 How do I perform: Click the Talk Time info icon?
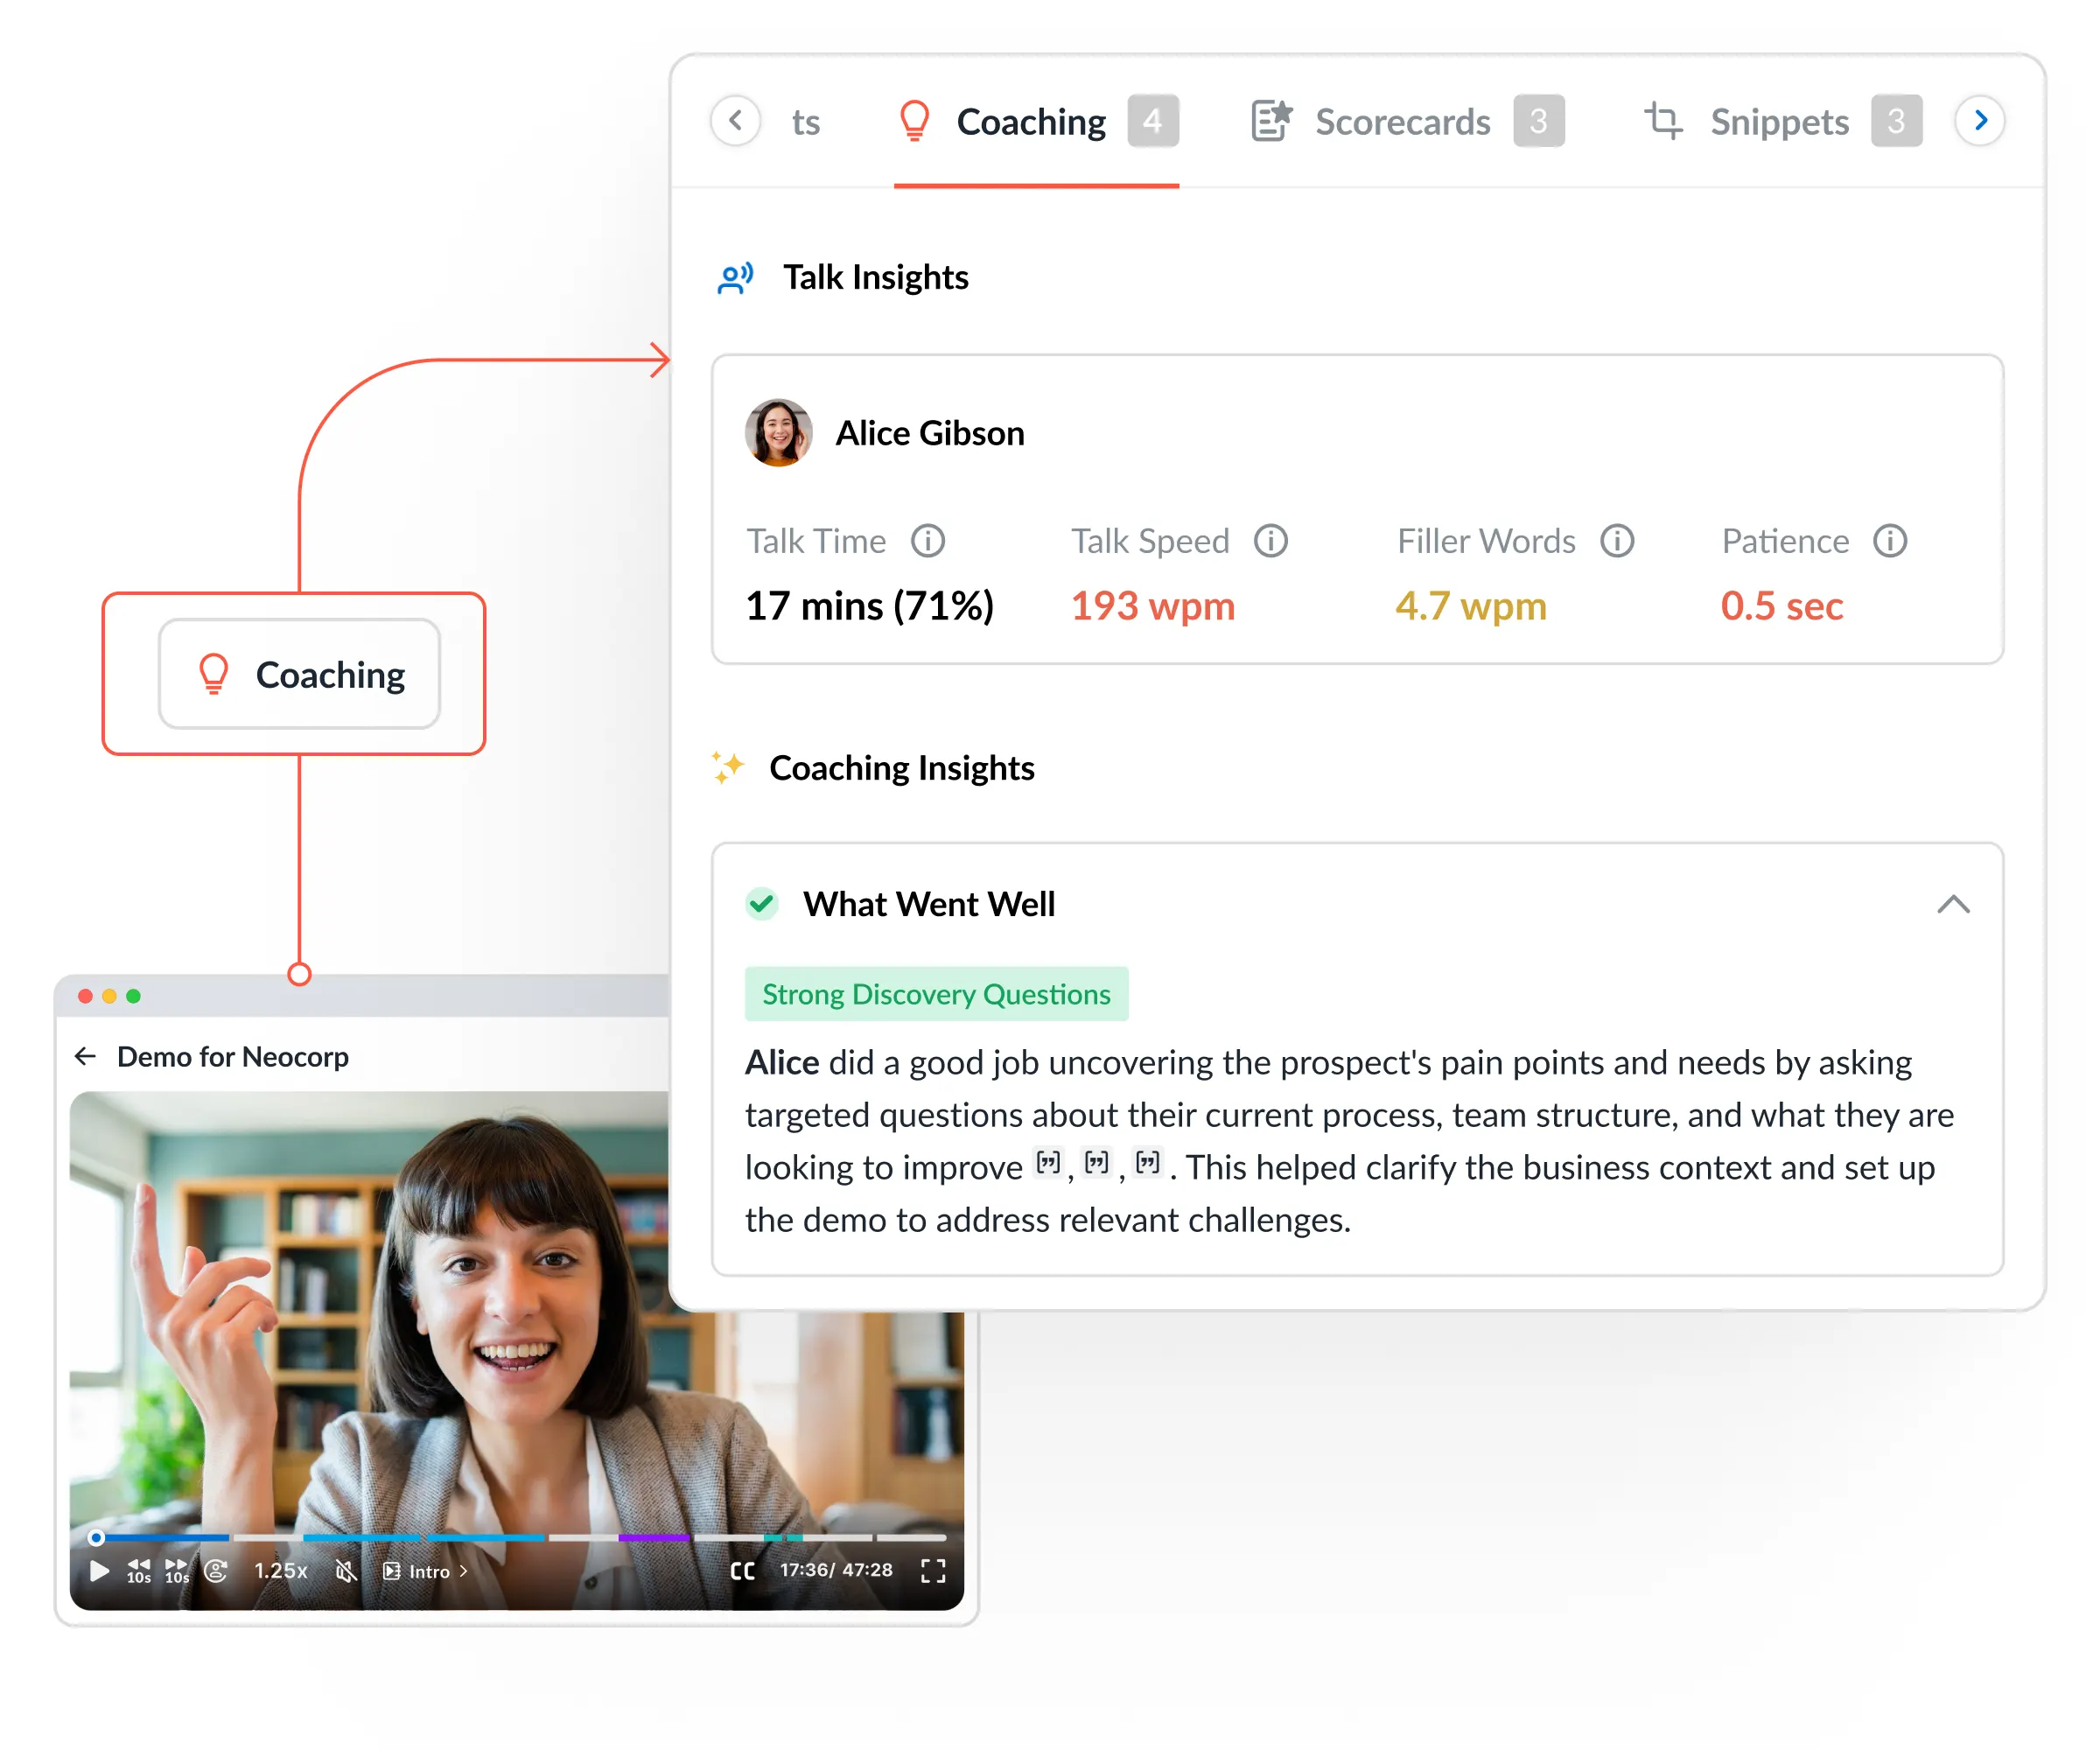click(x=927, y=541)
